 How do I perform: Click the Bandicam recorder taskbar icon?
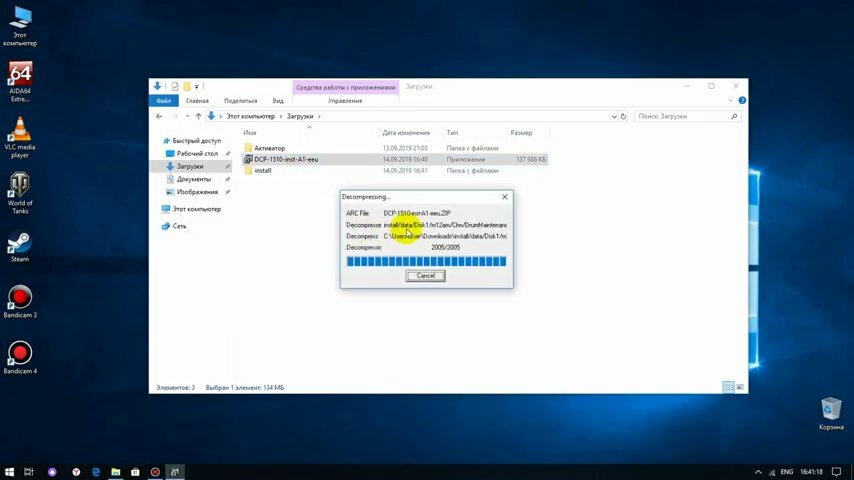click(x=155, y=472)
